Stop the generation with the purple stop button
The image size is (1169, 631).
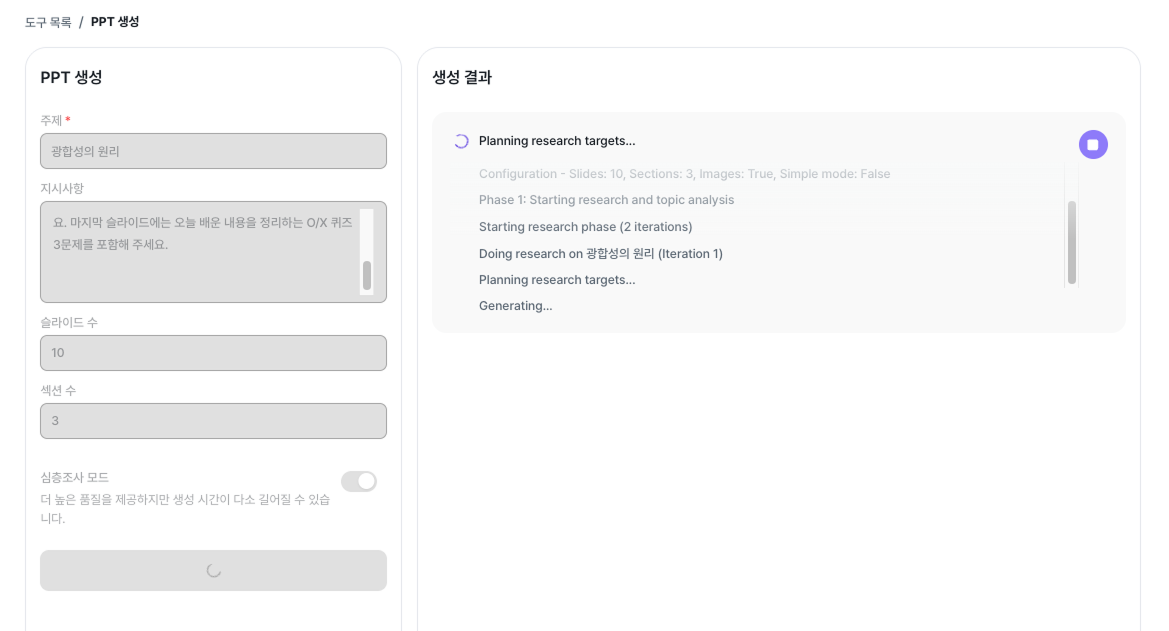coord(1093,145)
